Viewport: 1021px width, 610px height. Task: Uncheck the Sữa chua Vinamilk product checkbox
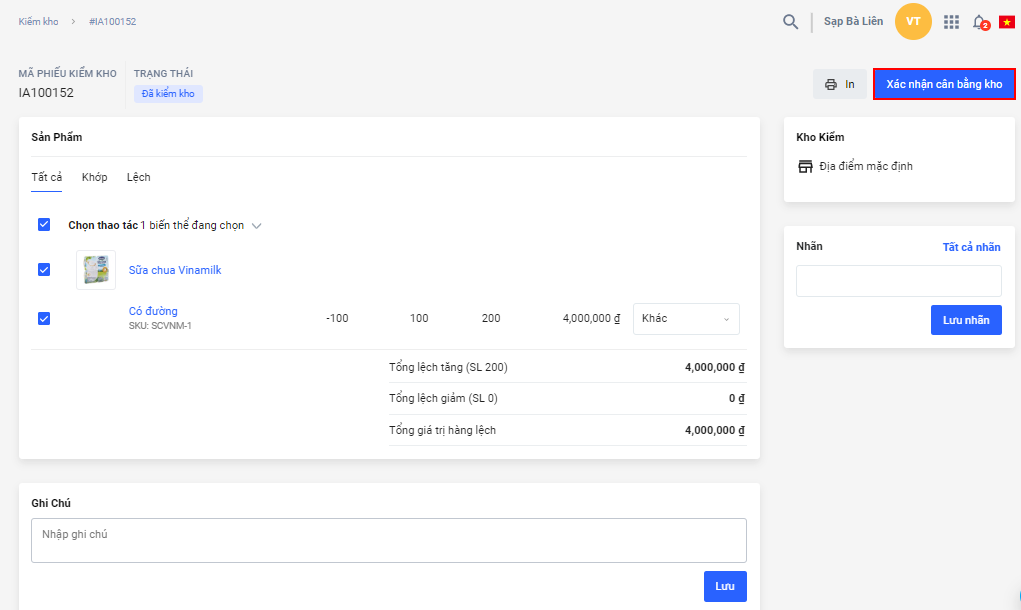pyautogui.click(x=44, y=270)
